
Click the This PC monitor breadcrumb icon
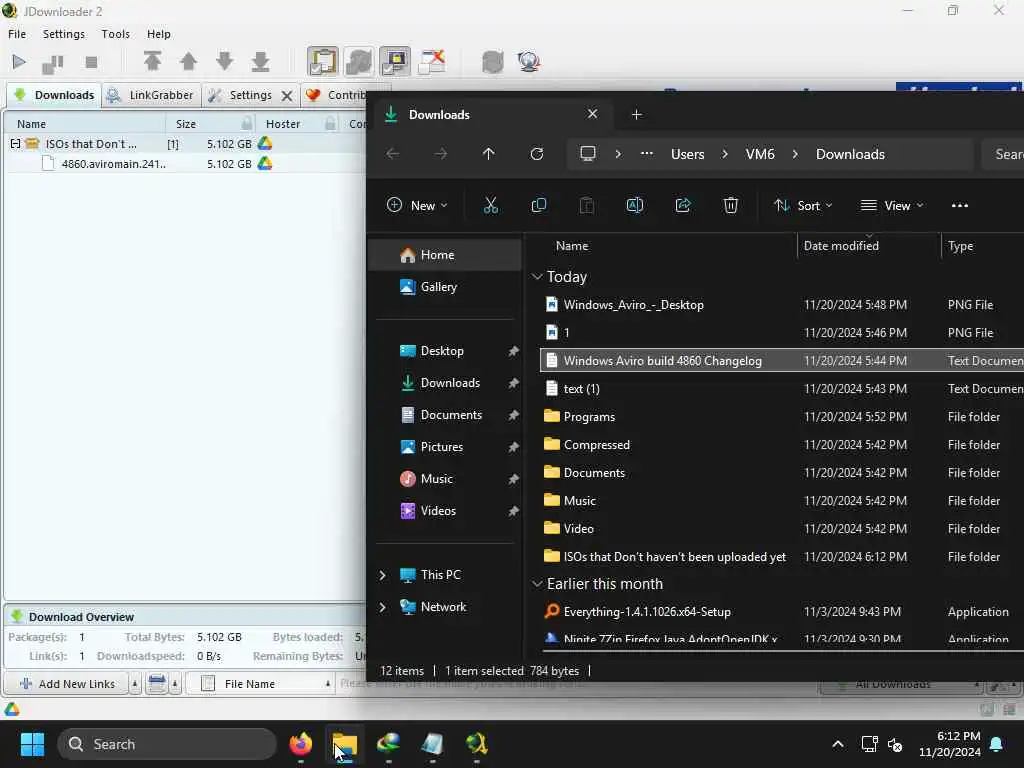tap(588, 153)
